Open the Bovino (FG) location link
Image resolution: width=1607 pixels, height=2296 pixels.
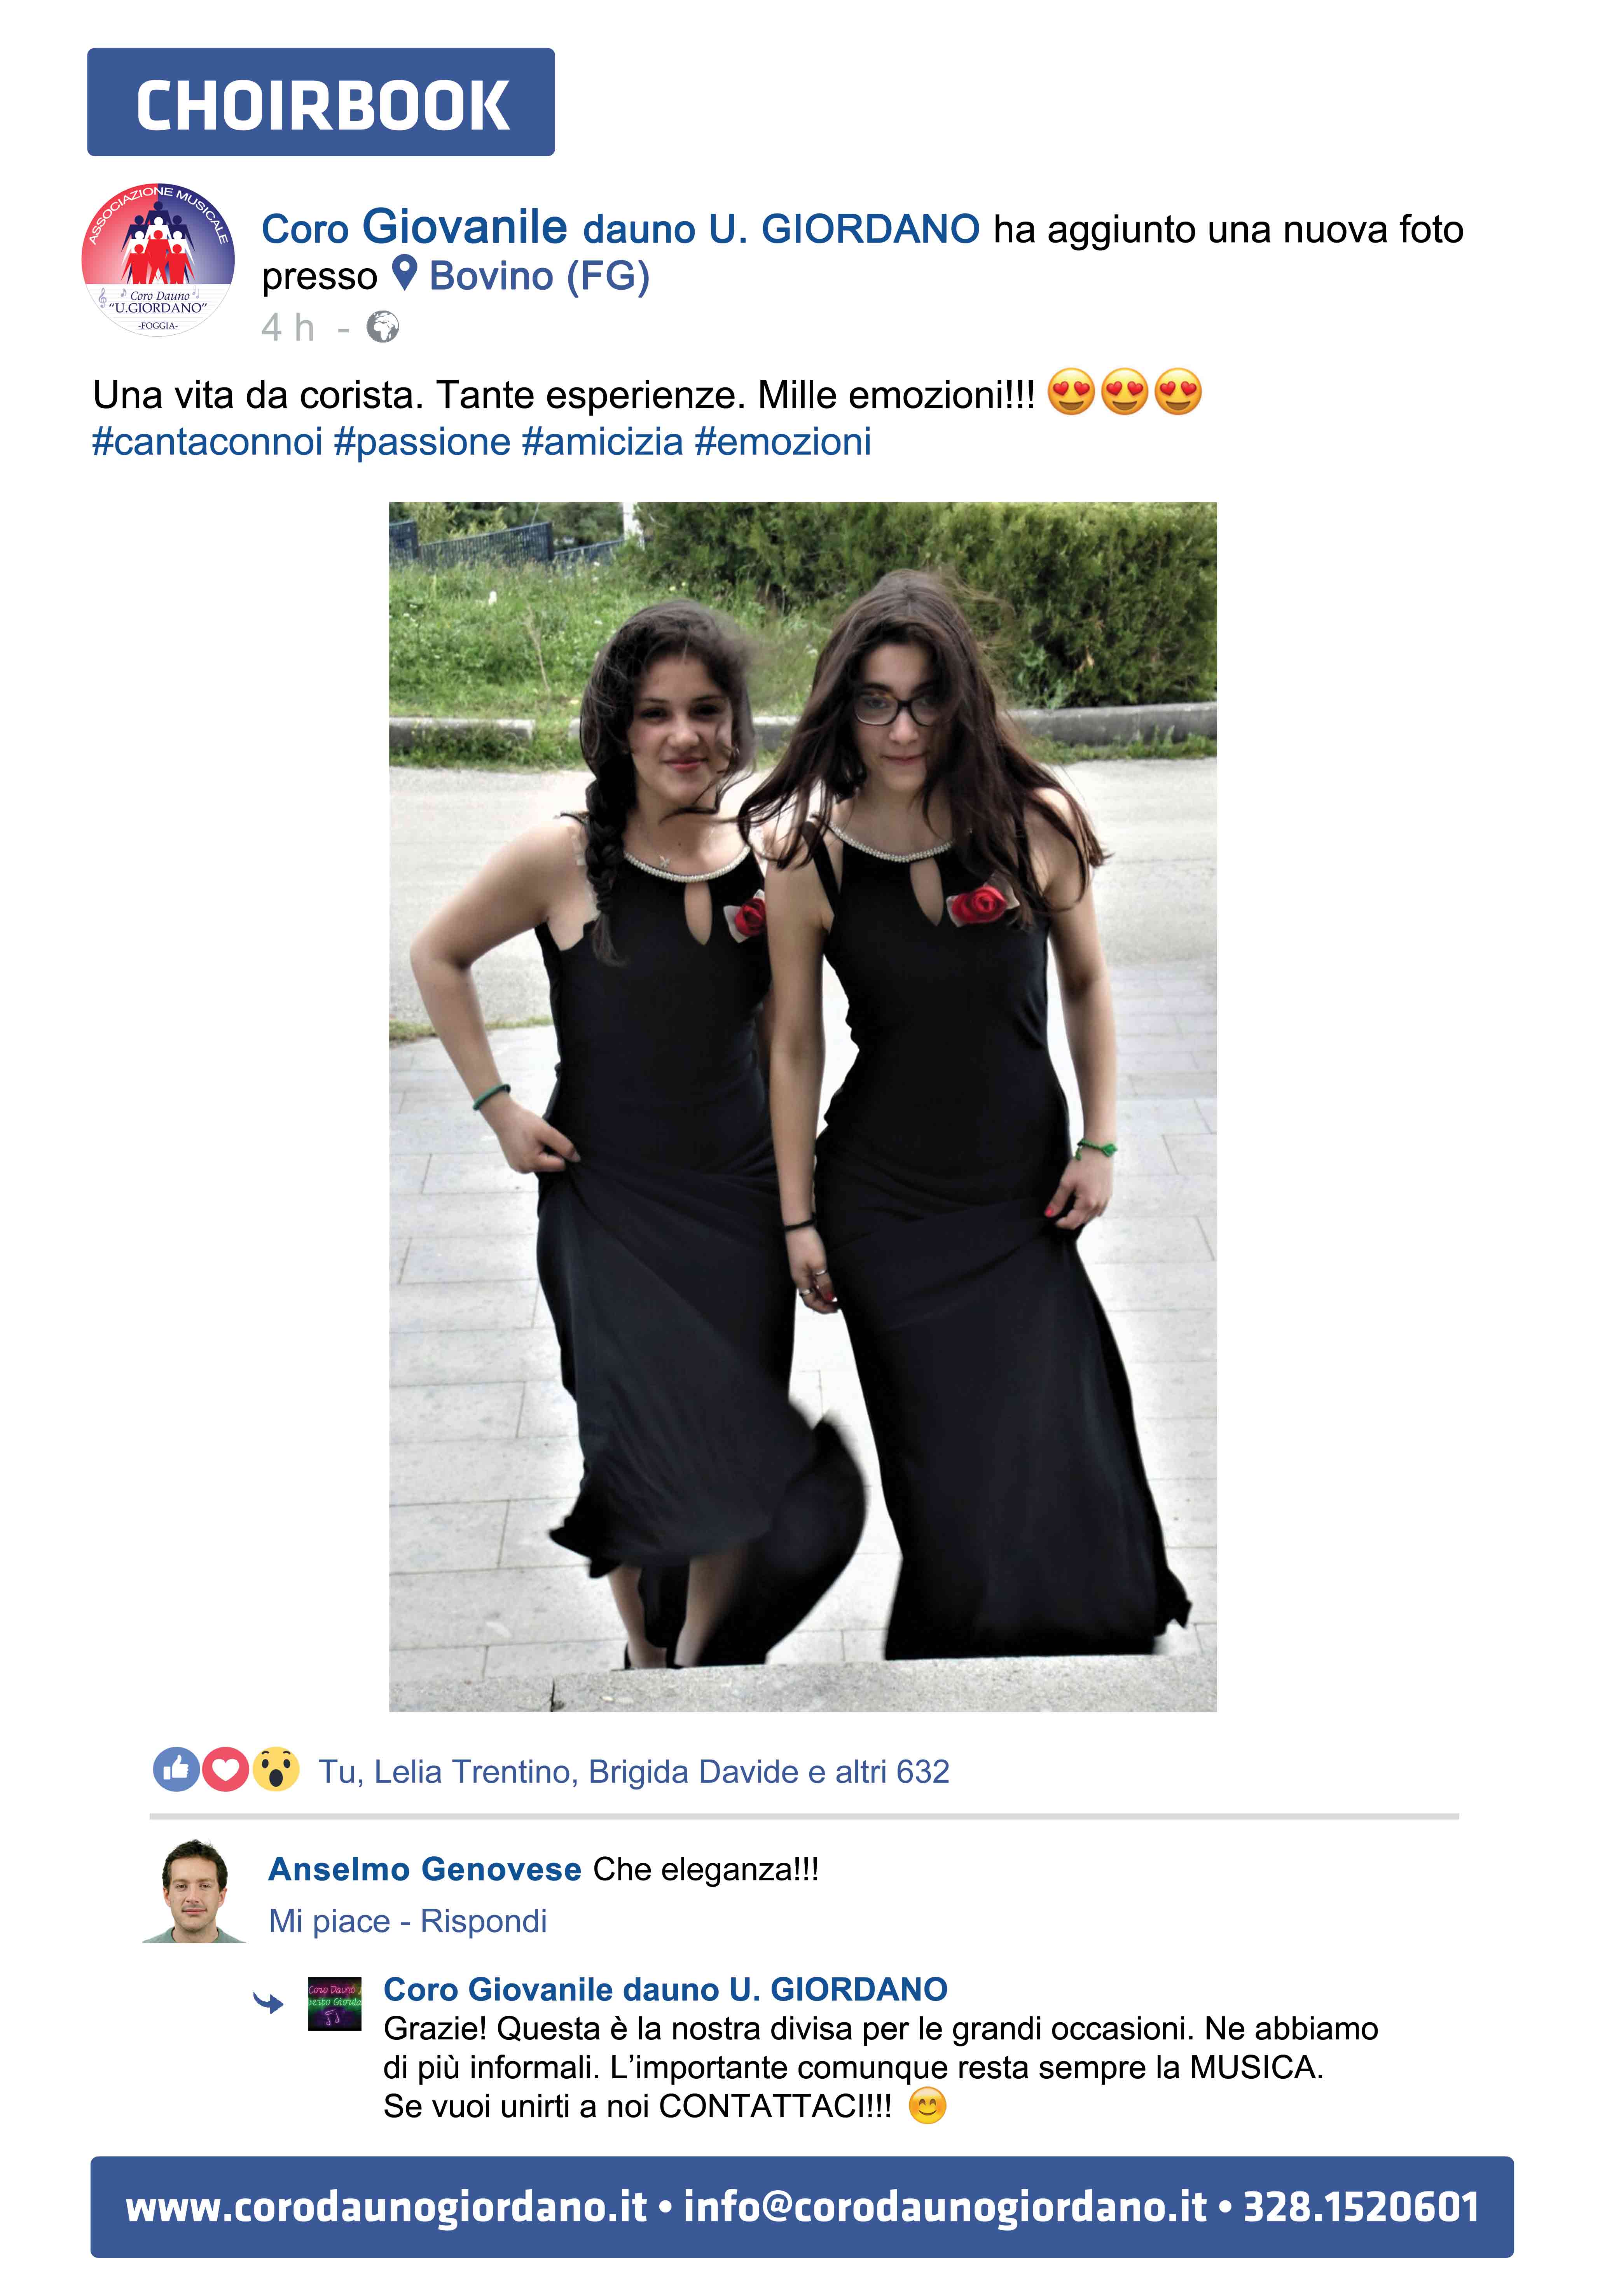click(539, 275)
